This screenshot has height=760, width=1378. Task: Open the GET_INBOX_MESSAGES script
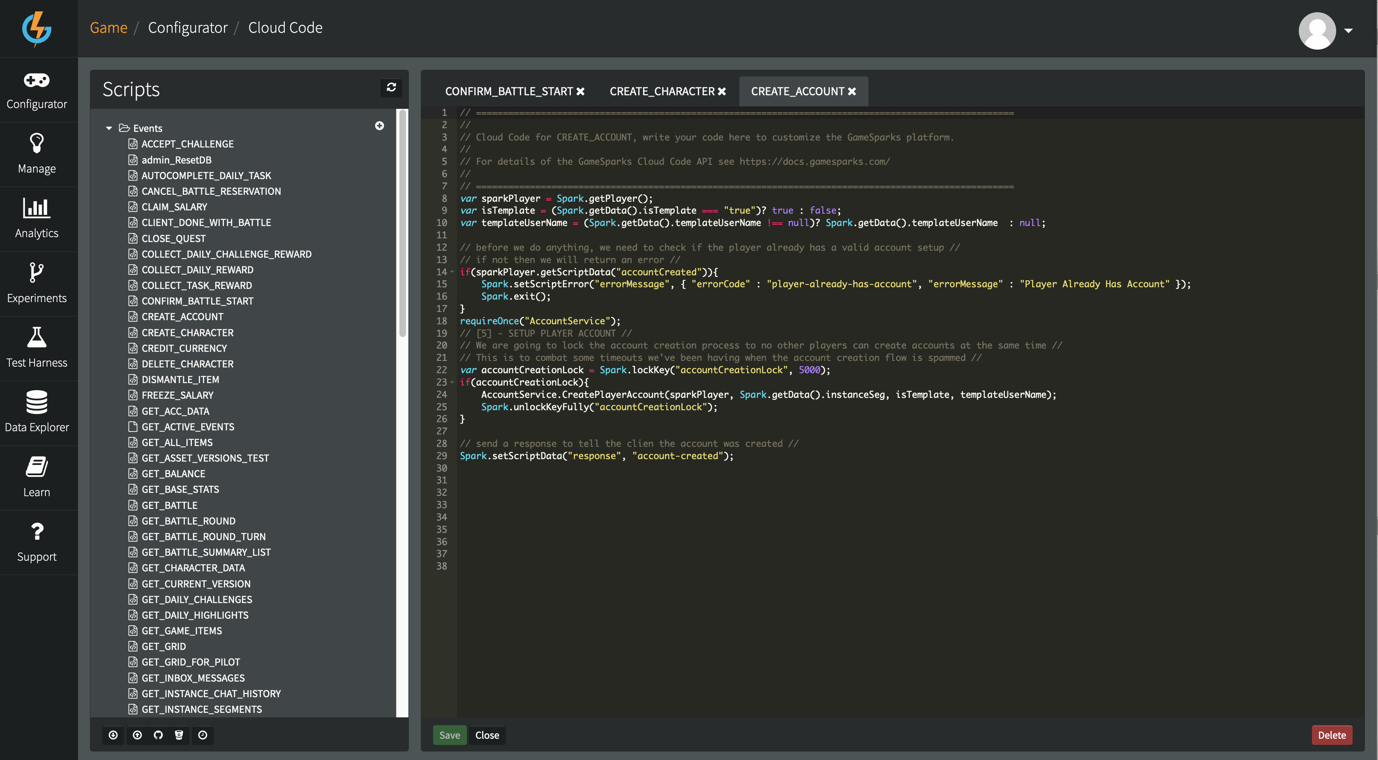(193, 678)
